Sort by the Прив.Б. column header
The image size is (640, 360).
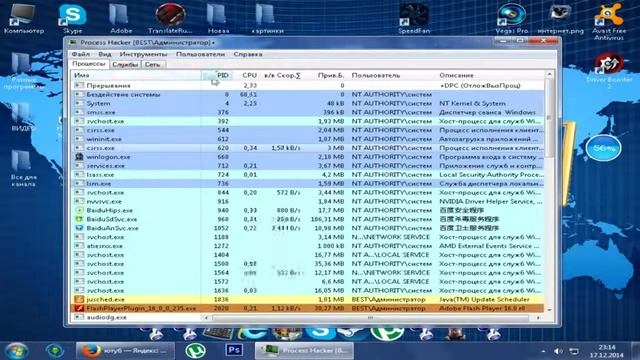pos(326,75)
